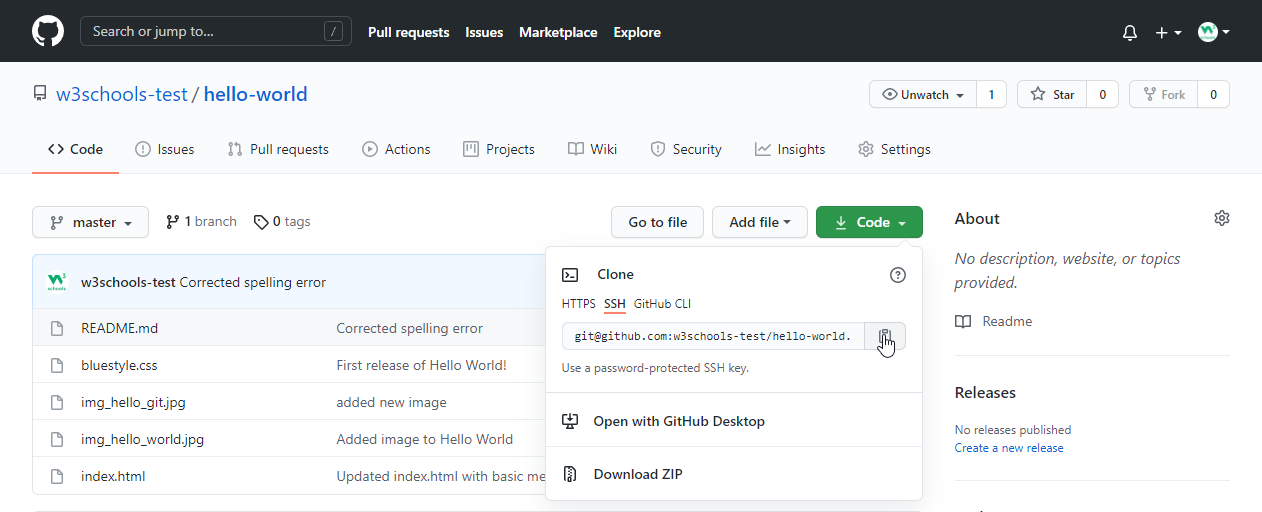Open the Settings repository tab
Screen dimensions: 1262x512
coord(894,149)
